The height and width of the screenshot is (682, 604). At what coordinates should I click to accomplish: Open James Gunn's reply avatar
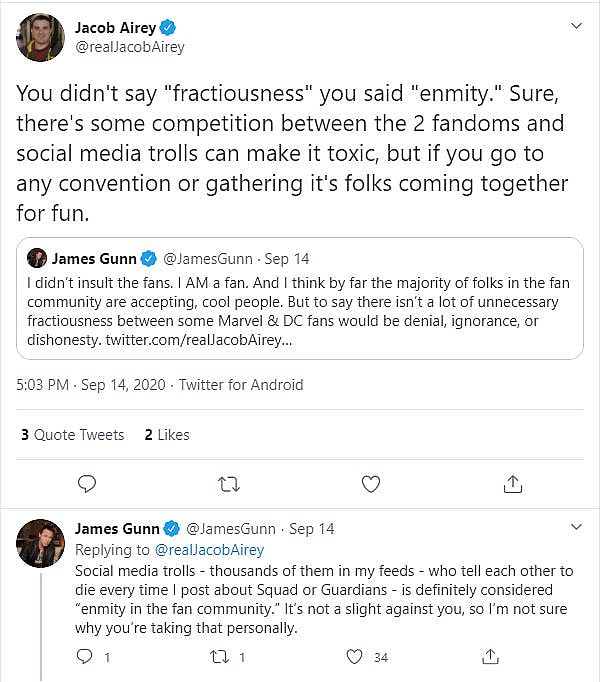pyautogui.click(x=40, y=543)
